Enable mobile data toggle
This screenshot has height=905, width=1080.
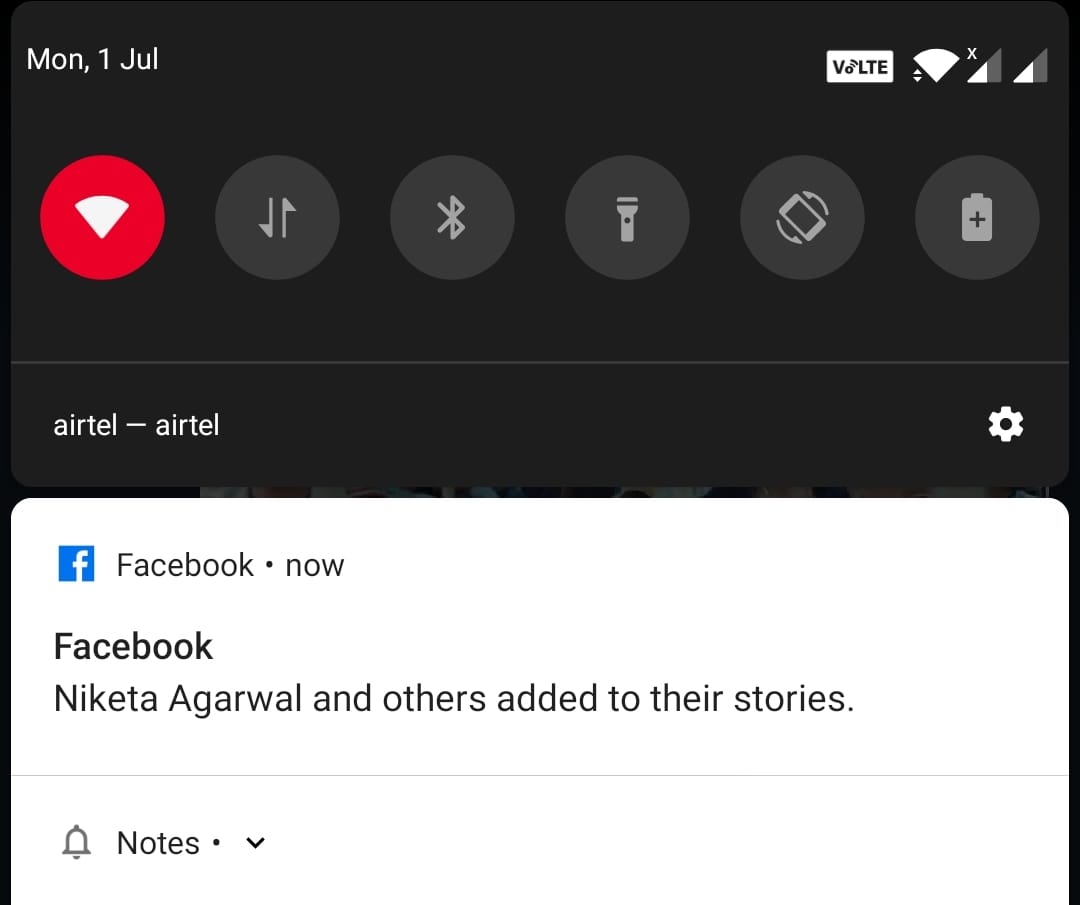[277, 217]
